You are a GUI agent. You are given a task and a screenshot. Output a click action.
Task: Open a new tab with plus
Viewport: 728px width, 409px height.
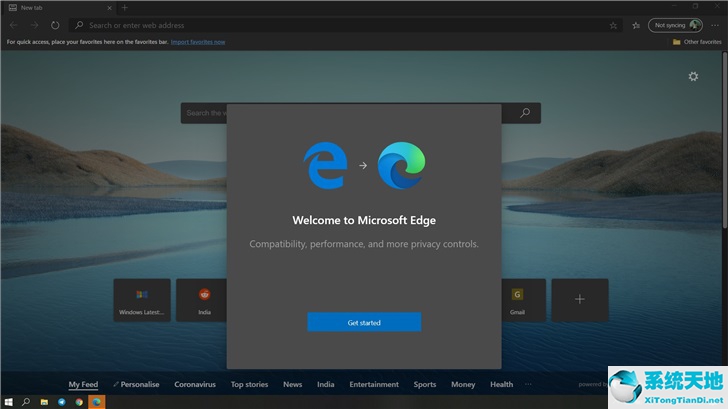(x=124, y=7)
